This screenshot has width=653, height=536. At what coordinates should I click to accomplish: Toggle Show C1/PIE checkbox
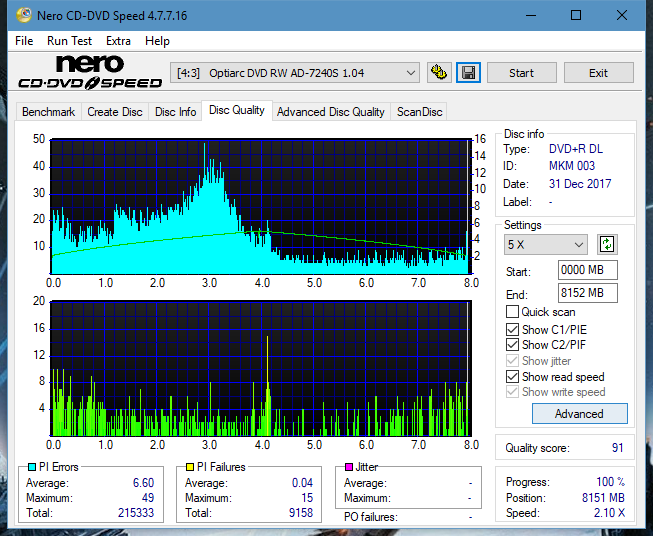coord(512,329)
